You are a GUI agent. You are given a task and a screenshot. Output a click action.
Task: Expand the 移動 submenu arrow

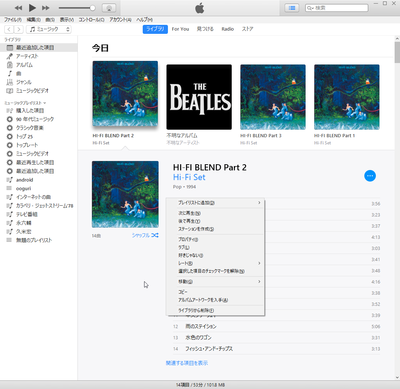(x=259, y=282)
